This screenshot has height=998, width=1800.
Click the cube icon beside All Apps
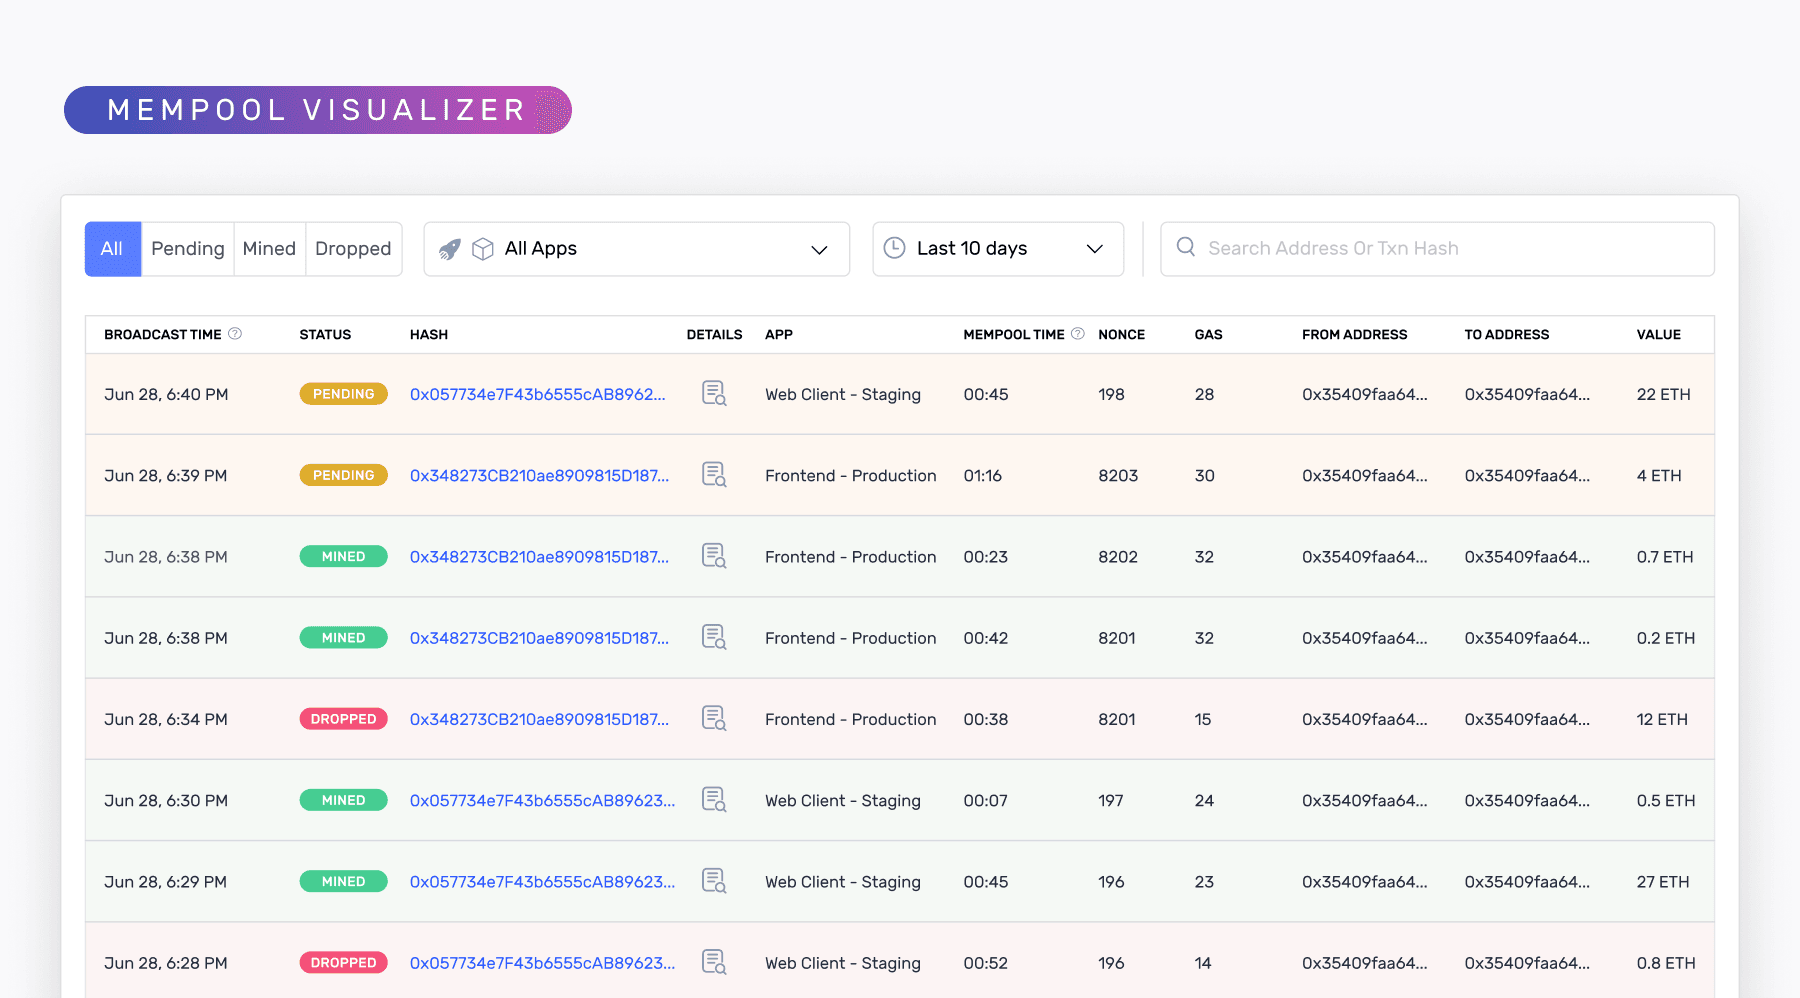484,248
